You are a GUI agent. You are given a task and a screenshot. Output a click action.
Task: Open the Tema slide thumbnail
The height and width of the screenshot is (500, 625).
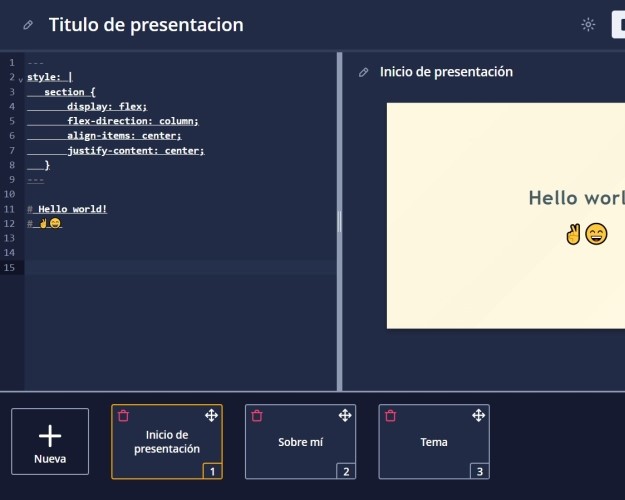click(434, 442)
